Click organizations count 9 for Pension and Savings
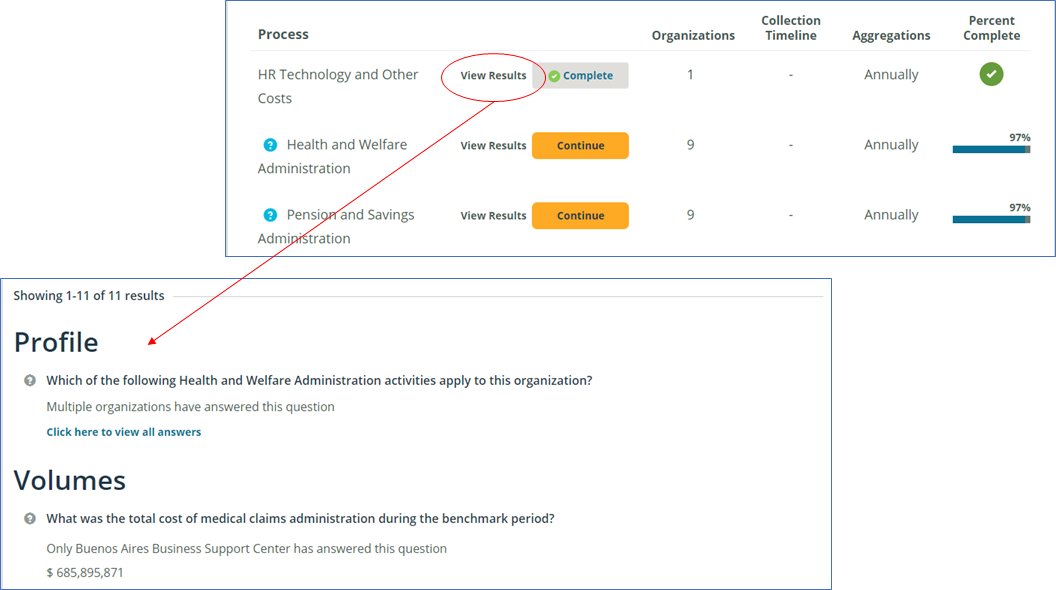The width and height of the screenshot is (1056, 590). pos(690,215)
